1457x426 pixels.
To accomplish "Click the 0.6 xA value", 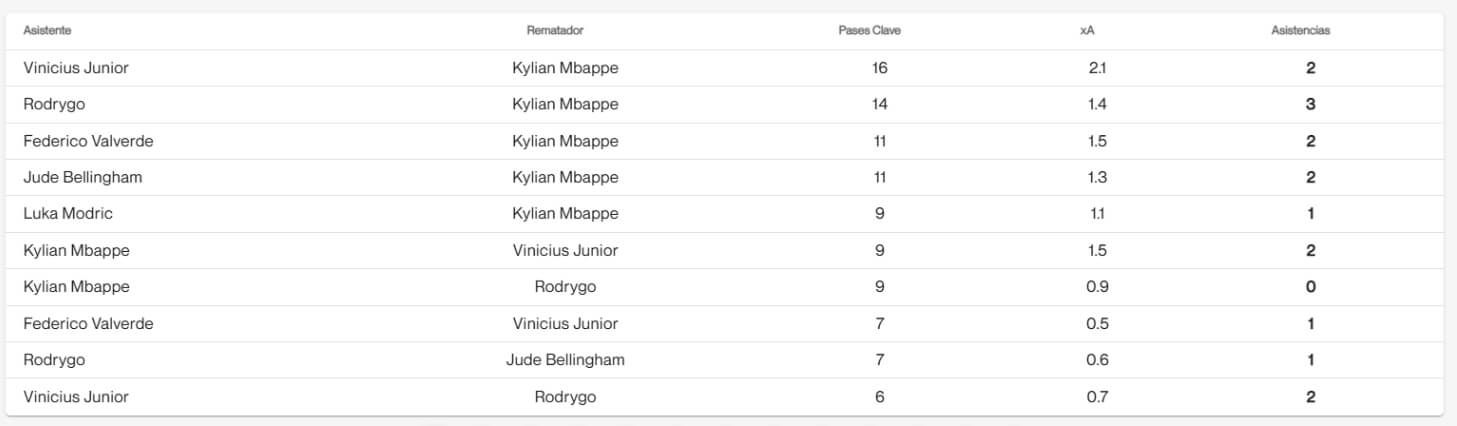I will pos(1097,360).
